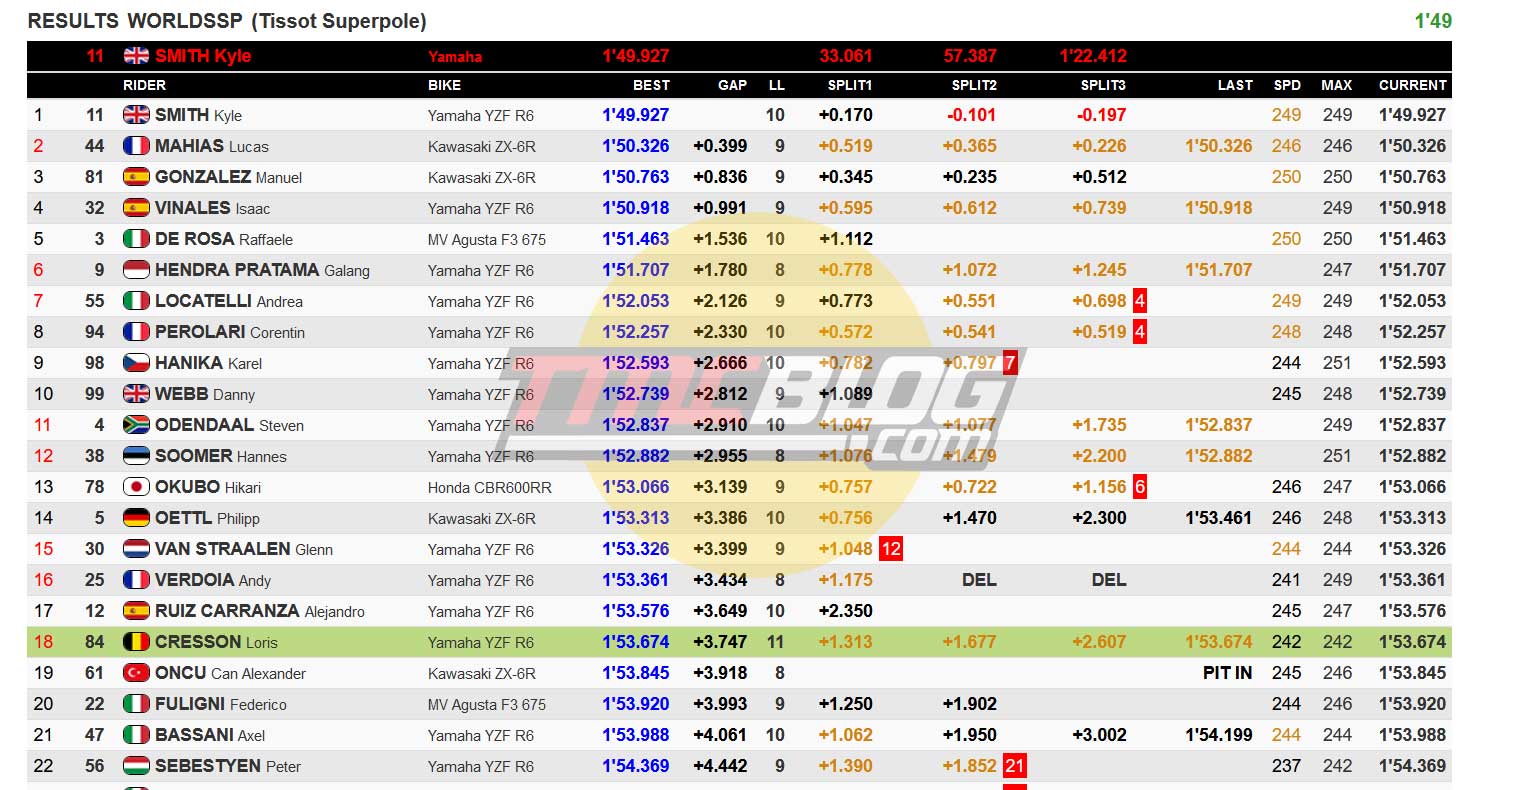Screen dimensions: 1518x790
Task: Click the British flag in the black leader banner
Action: click(136, 56)
